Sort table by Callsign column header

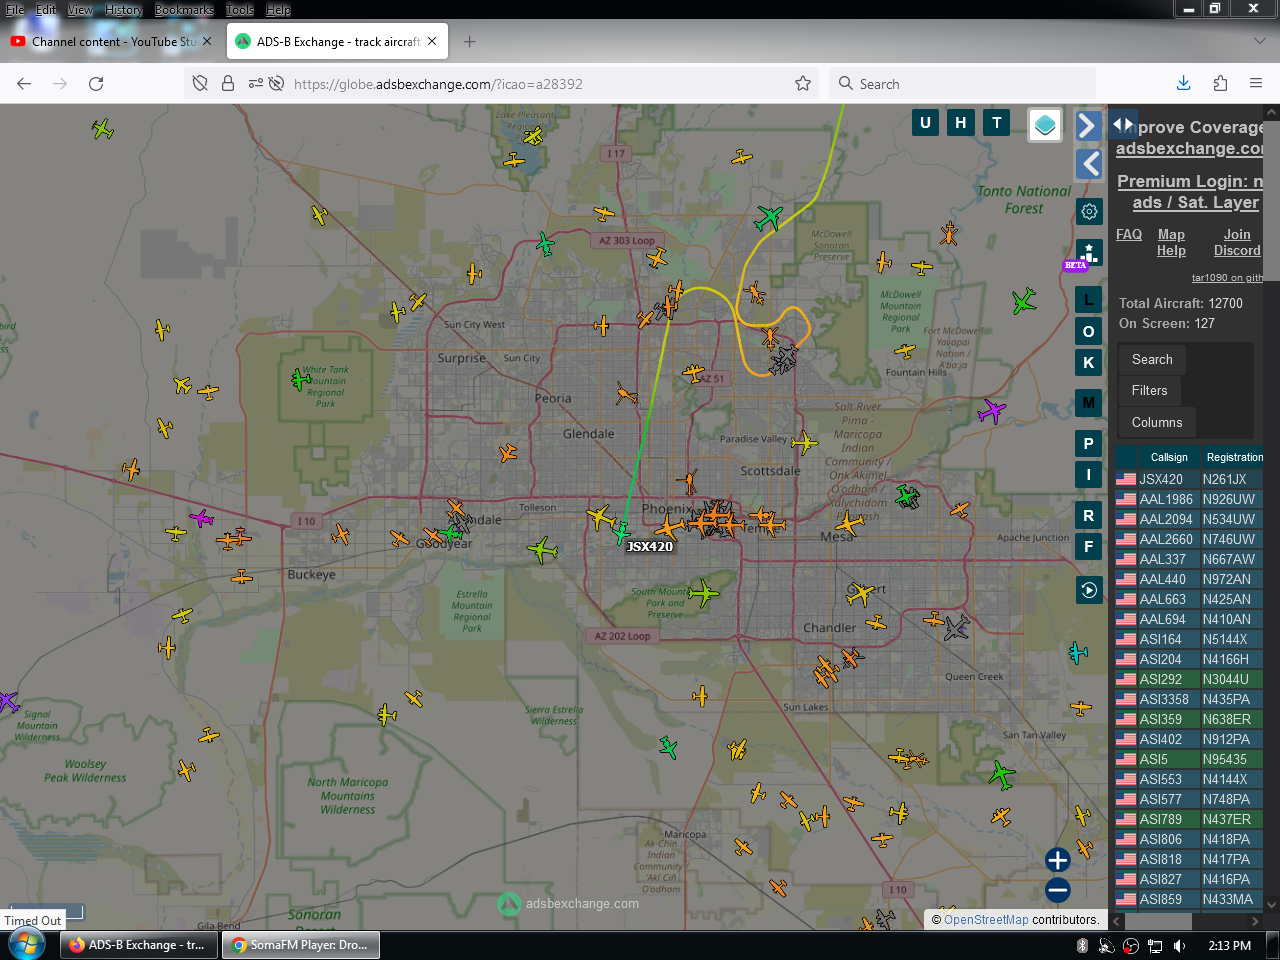1169,457
